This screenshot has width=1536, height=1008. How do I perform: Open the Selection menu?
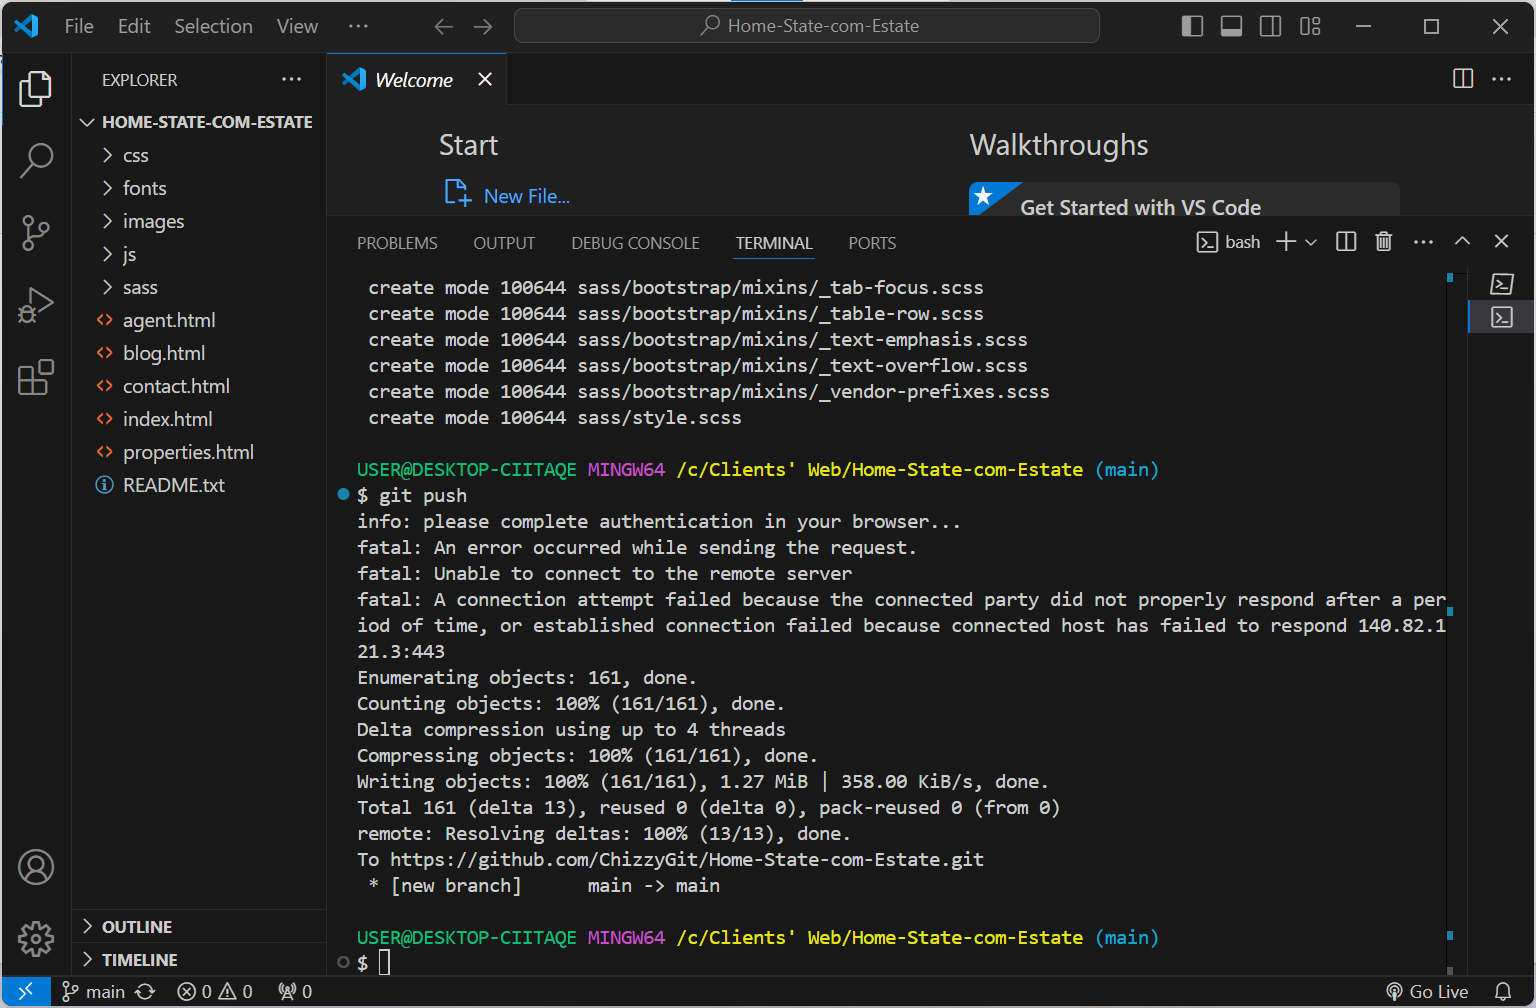pos(213,26)
